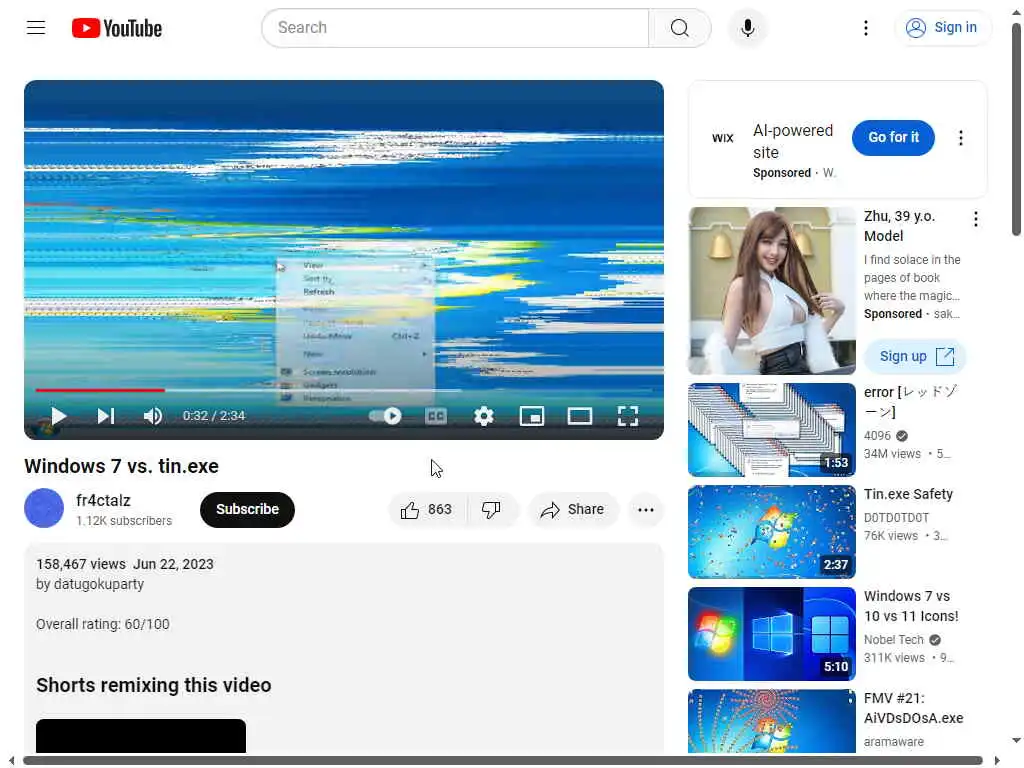Open Windows 7 vs 10 vs 11 Icons title

coord(911,606)
